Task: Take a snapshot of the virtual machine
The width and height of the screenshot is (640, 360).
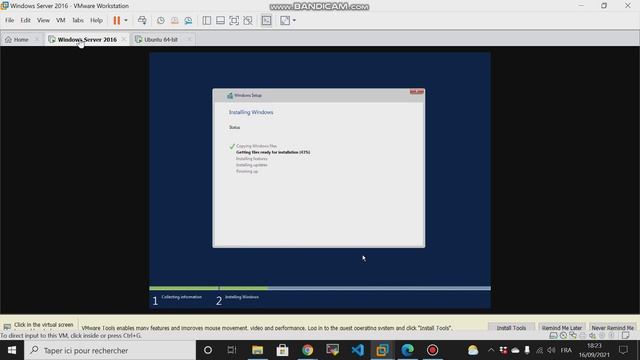Action: click(x=161, y=20)
